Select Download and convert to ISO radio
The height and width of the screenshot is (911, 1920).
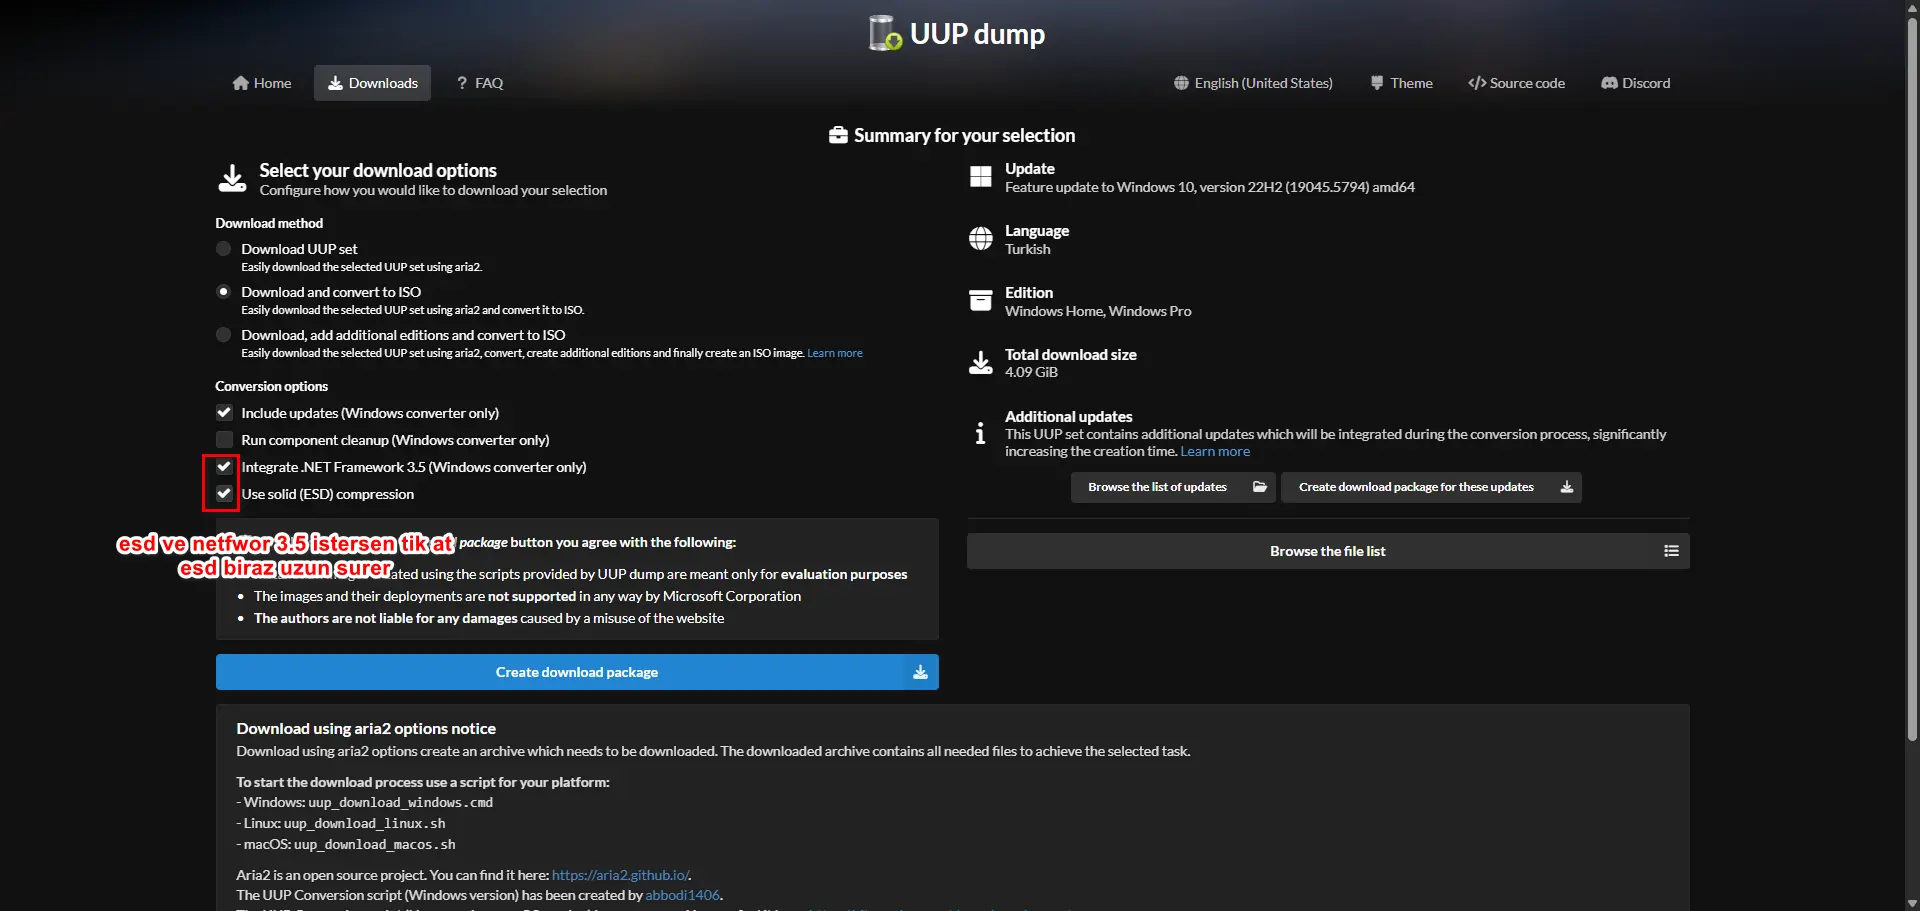coord(224,292)
